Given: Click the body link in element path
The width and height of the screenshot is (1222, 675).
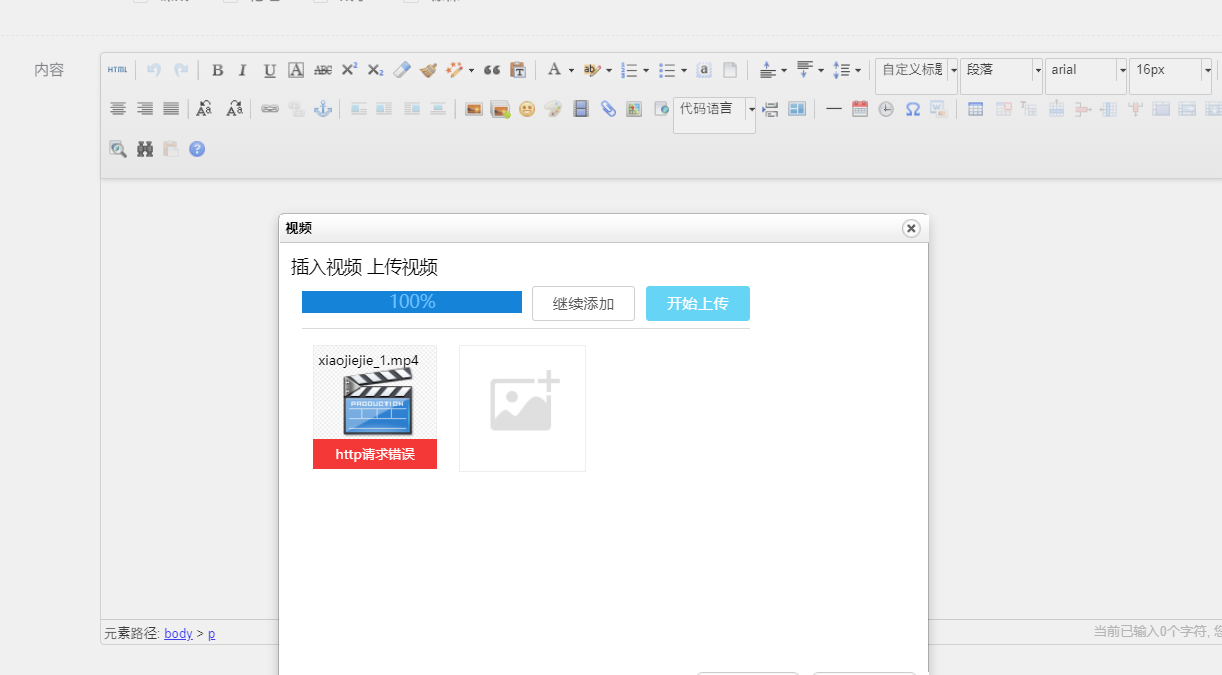Looking at the screenshot, I should 178,633.
